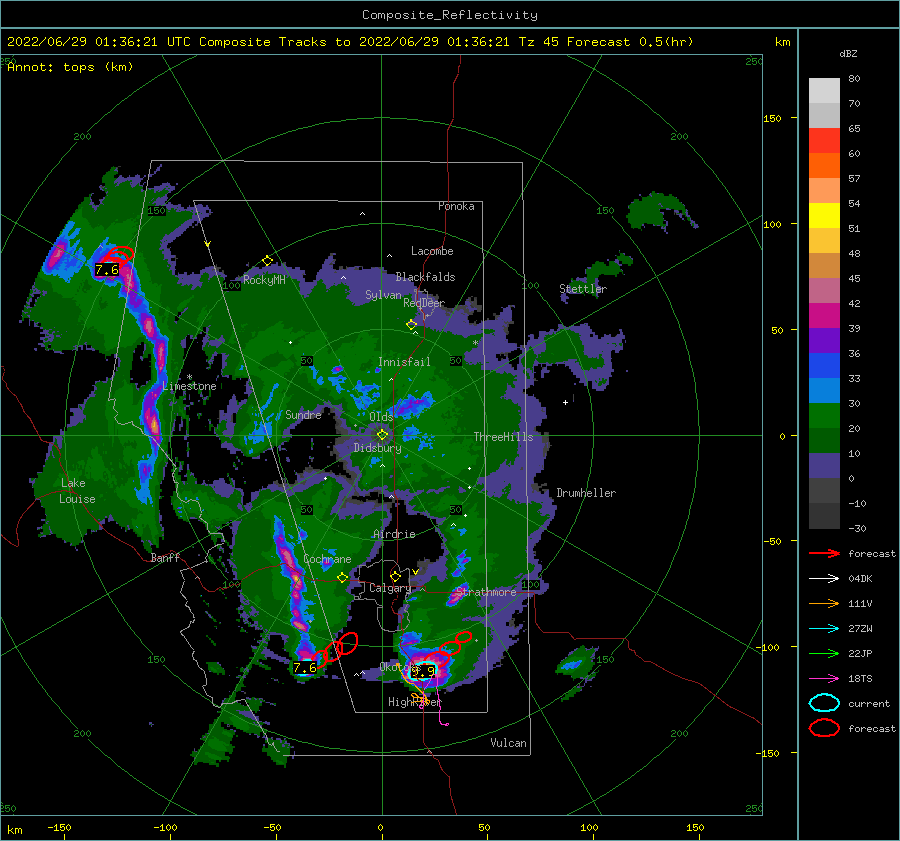The image size is (900, 841).
Task: Click the Drumheller city label
Action: click(x=586, y=493)
